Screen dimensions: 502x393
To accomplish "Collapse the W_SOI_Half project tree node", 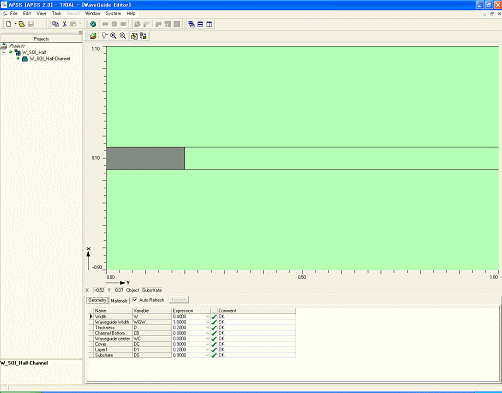I will 4,52.
